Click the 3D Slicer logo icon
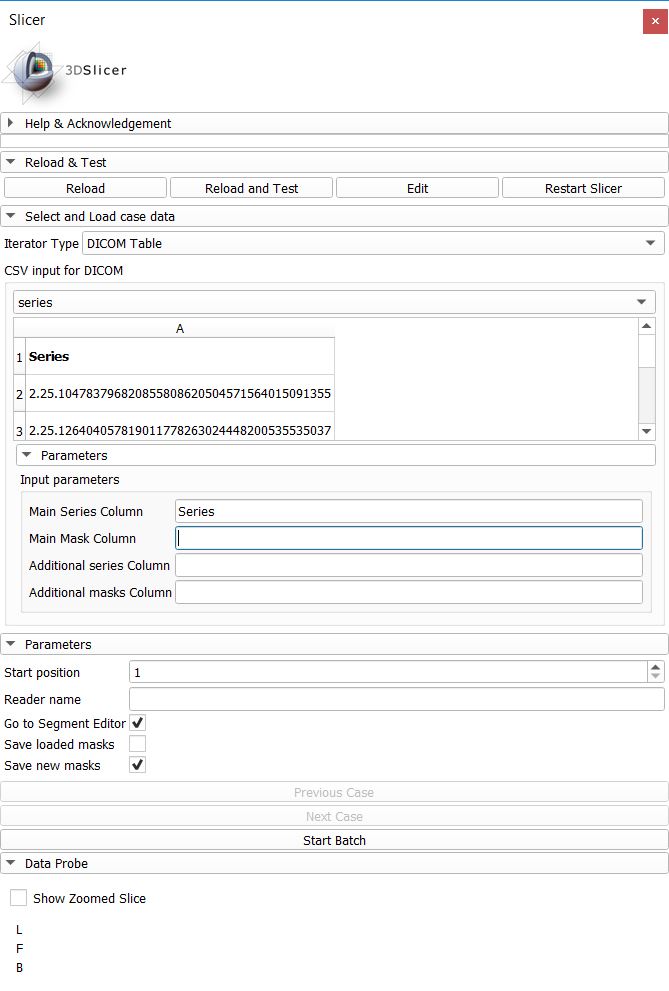This screenshot has height=991, width=669. coord(33,71)
